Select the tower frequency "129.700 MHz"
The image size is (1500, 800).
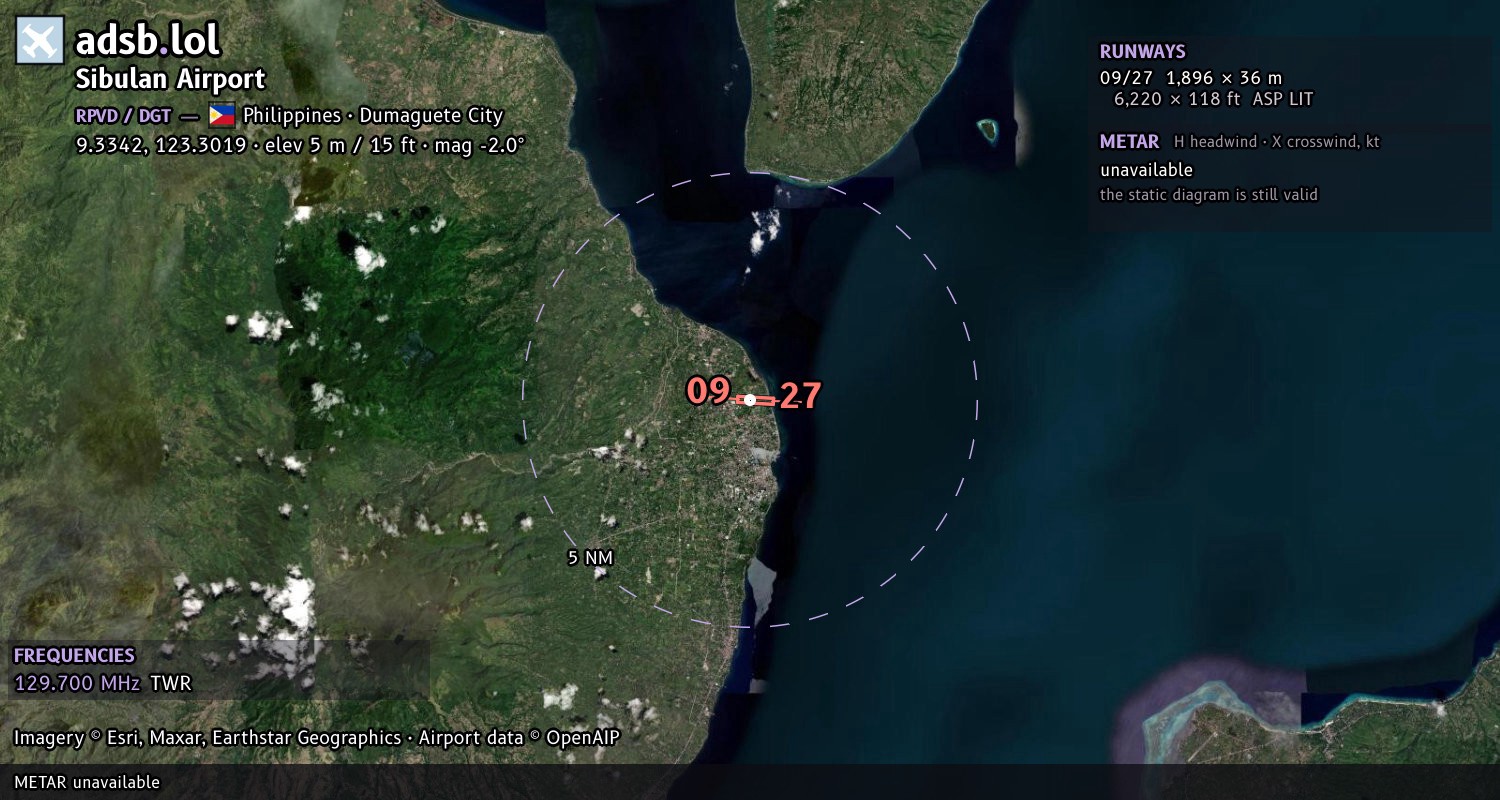point(77,684)
